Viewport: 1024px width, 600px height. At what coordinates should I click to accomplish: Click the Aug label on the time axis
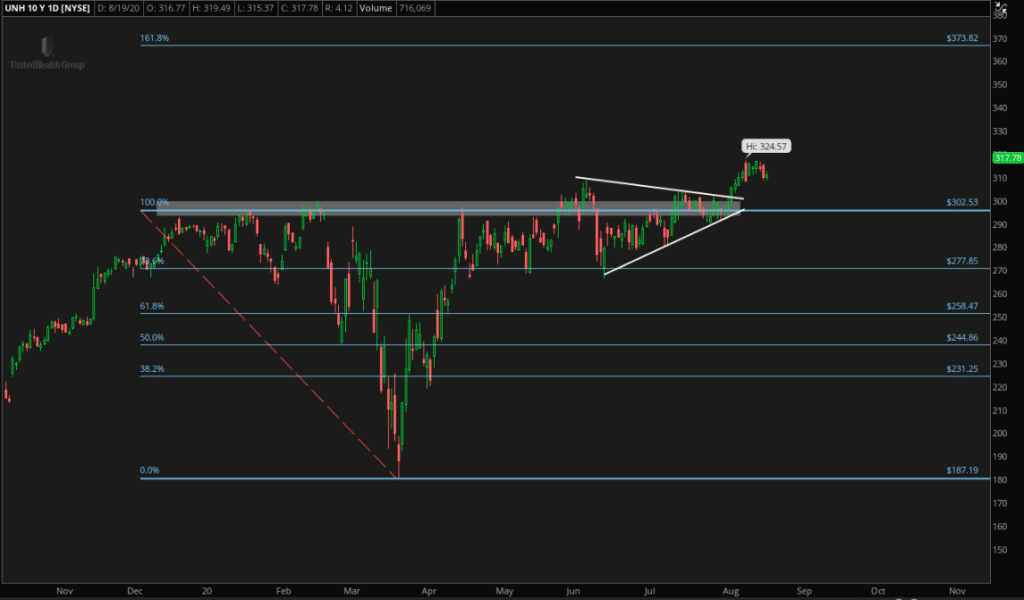click(x=731, y=591)
